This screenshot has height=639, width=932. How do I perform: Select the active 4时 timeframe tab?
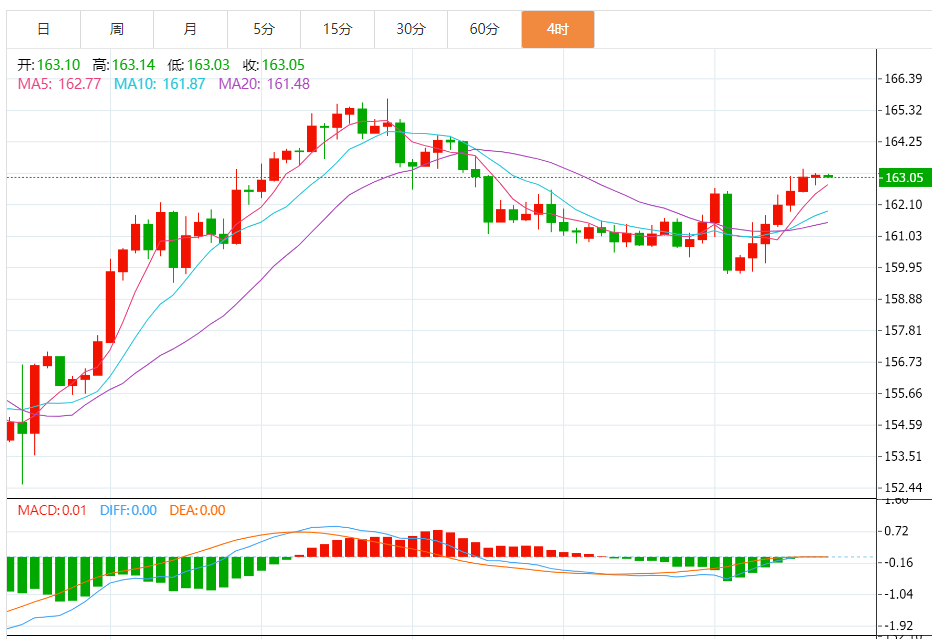pyautogui.click(x=558, y=29)
